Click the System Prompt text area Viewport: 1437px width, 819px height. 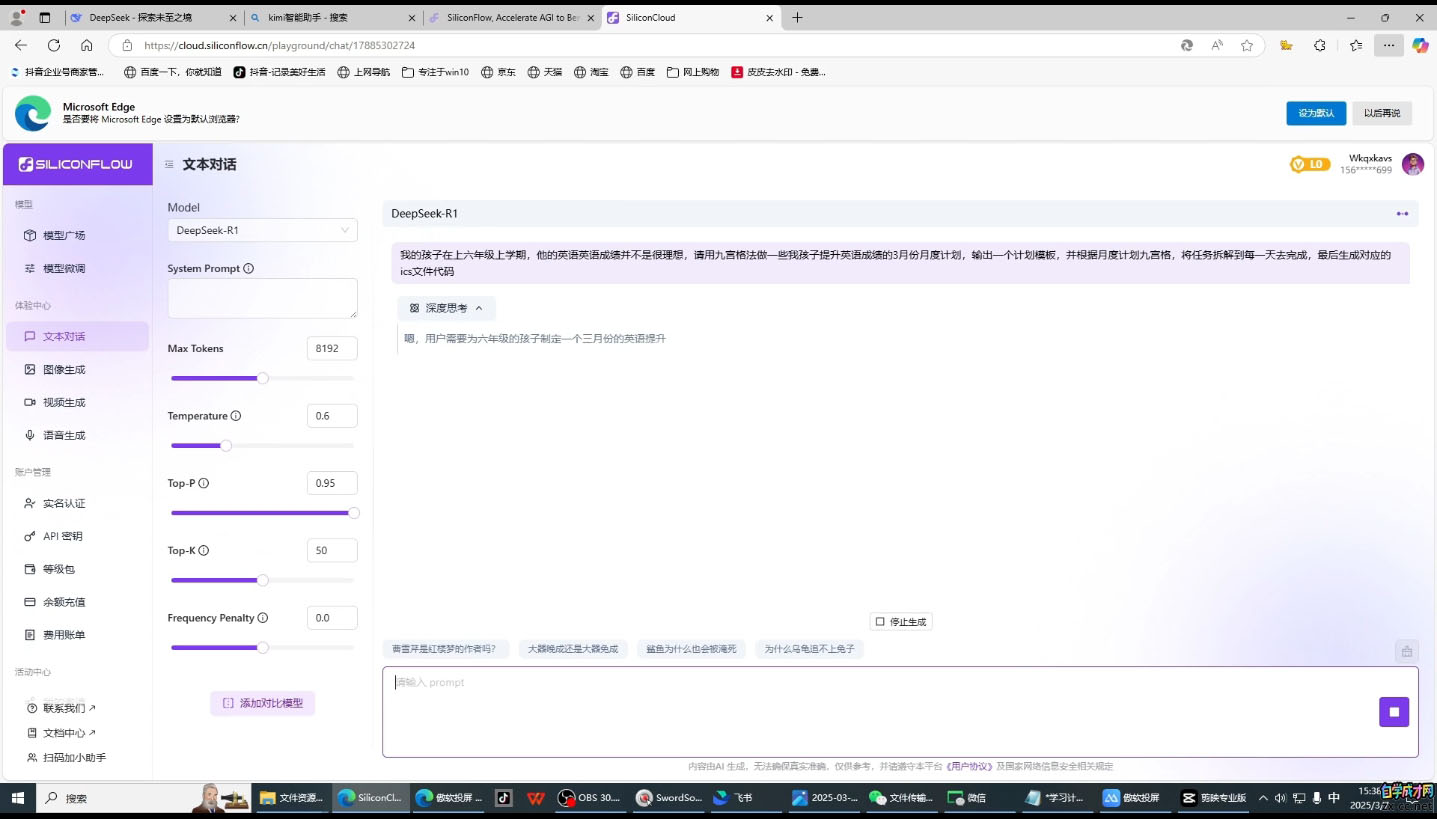(x=262, y=298)
